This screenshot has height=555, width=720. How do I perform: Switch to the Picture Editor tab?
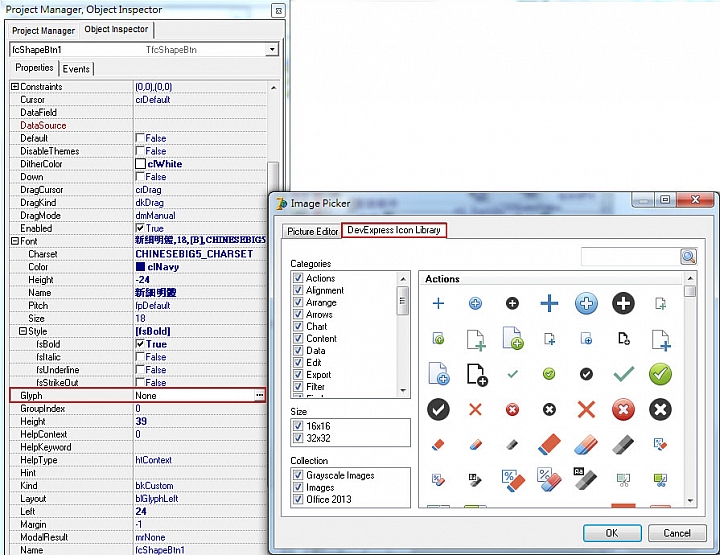click(x=312, y=231)
